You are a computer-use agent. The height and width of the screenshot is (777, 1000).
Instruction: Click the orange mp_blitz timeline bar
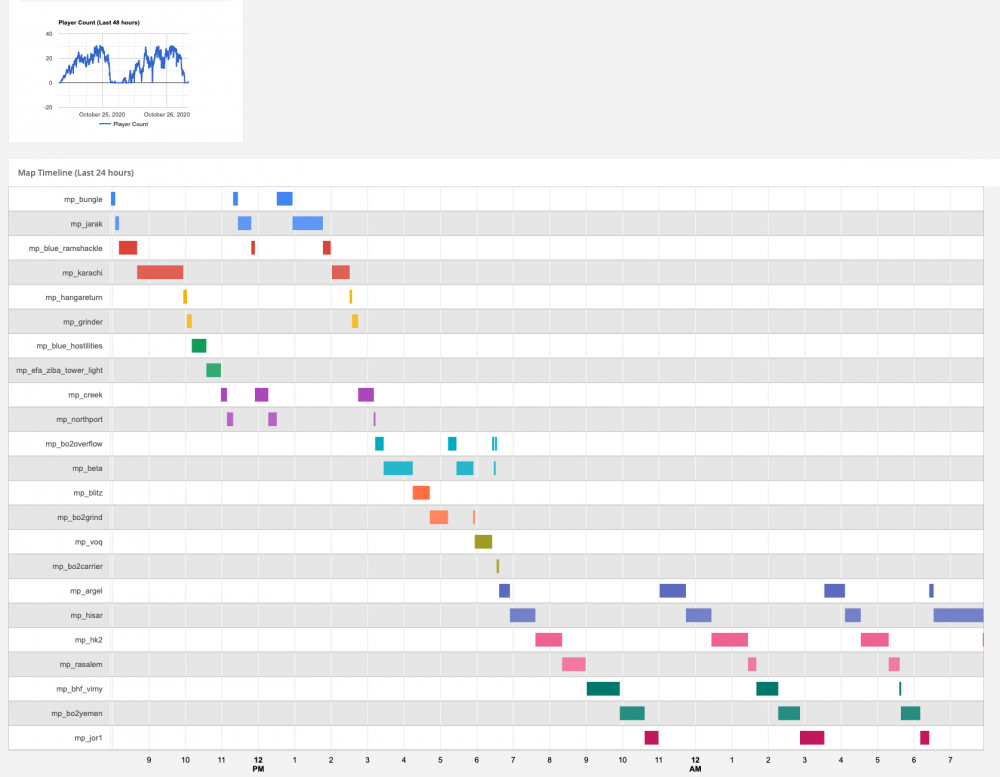[421, 492]
